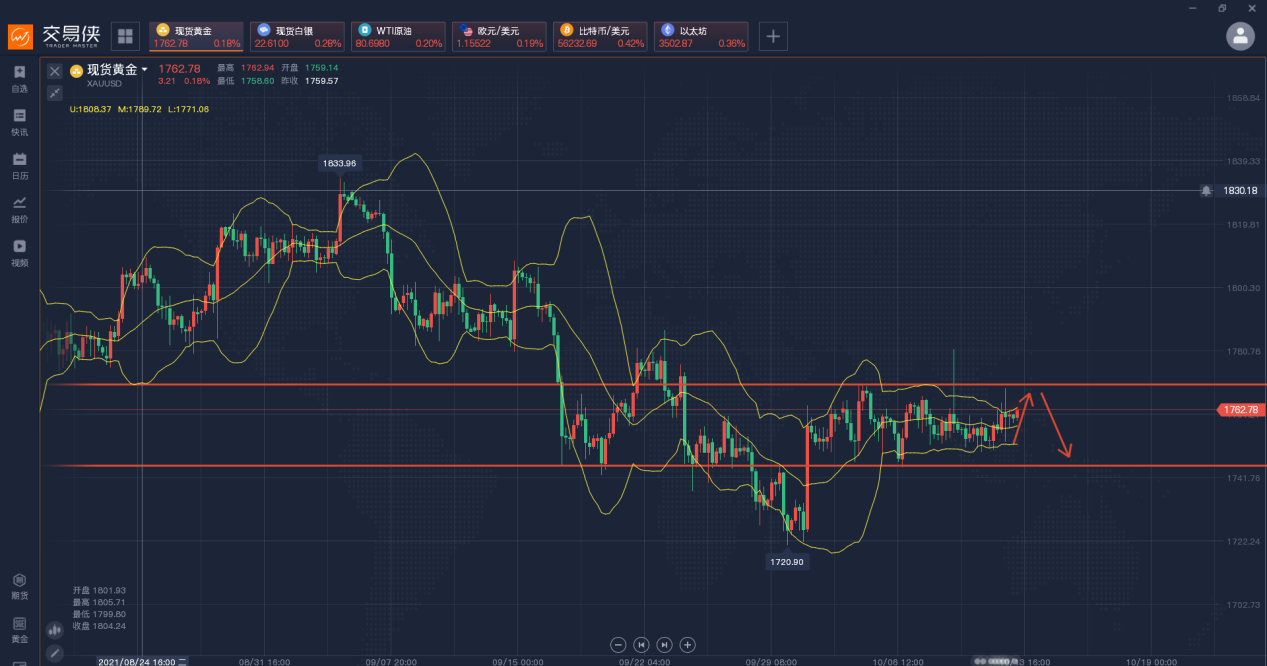Open the 自选 watchlist sidebar icon
The image size is (1267, 666).
19,77
